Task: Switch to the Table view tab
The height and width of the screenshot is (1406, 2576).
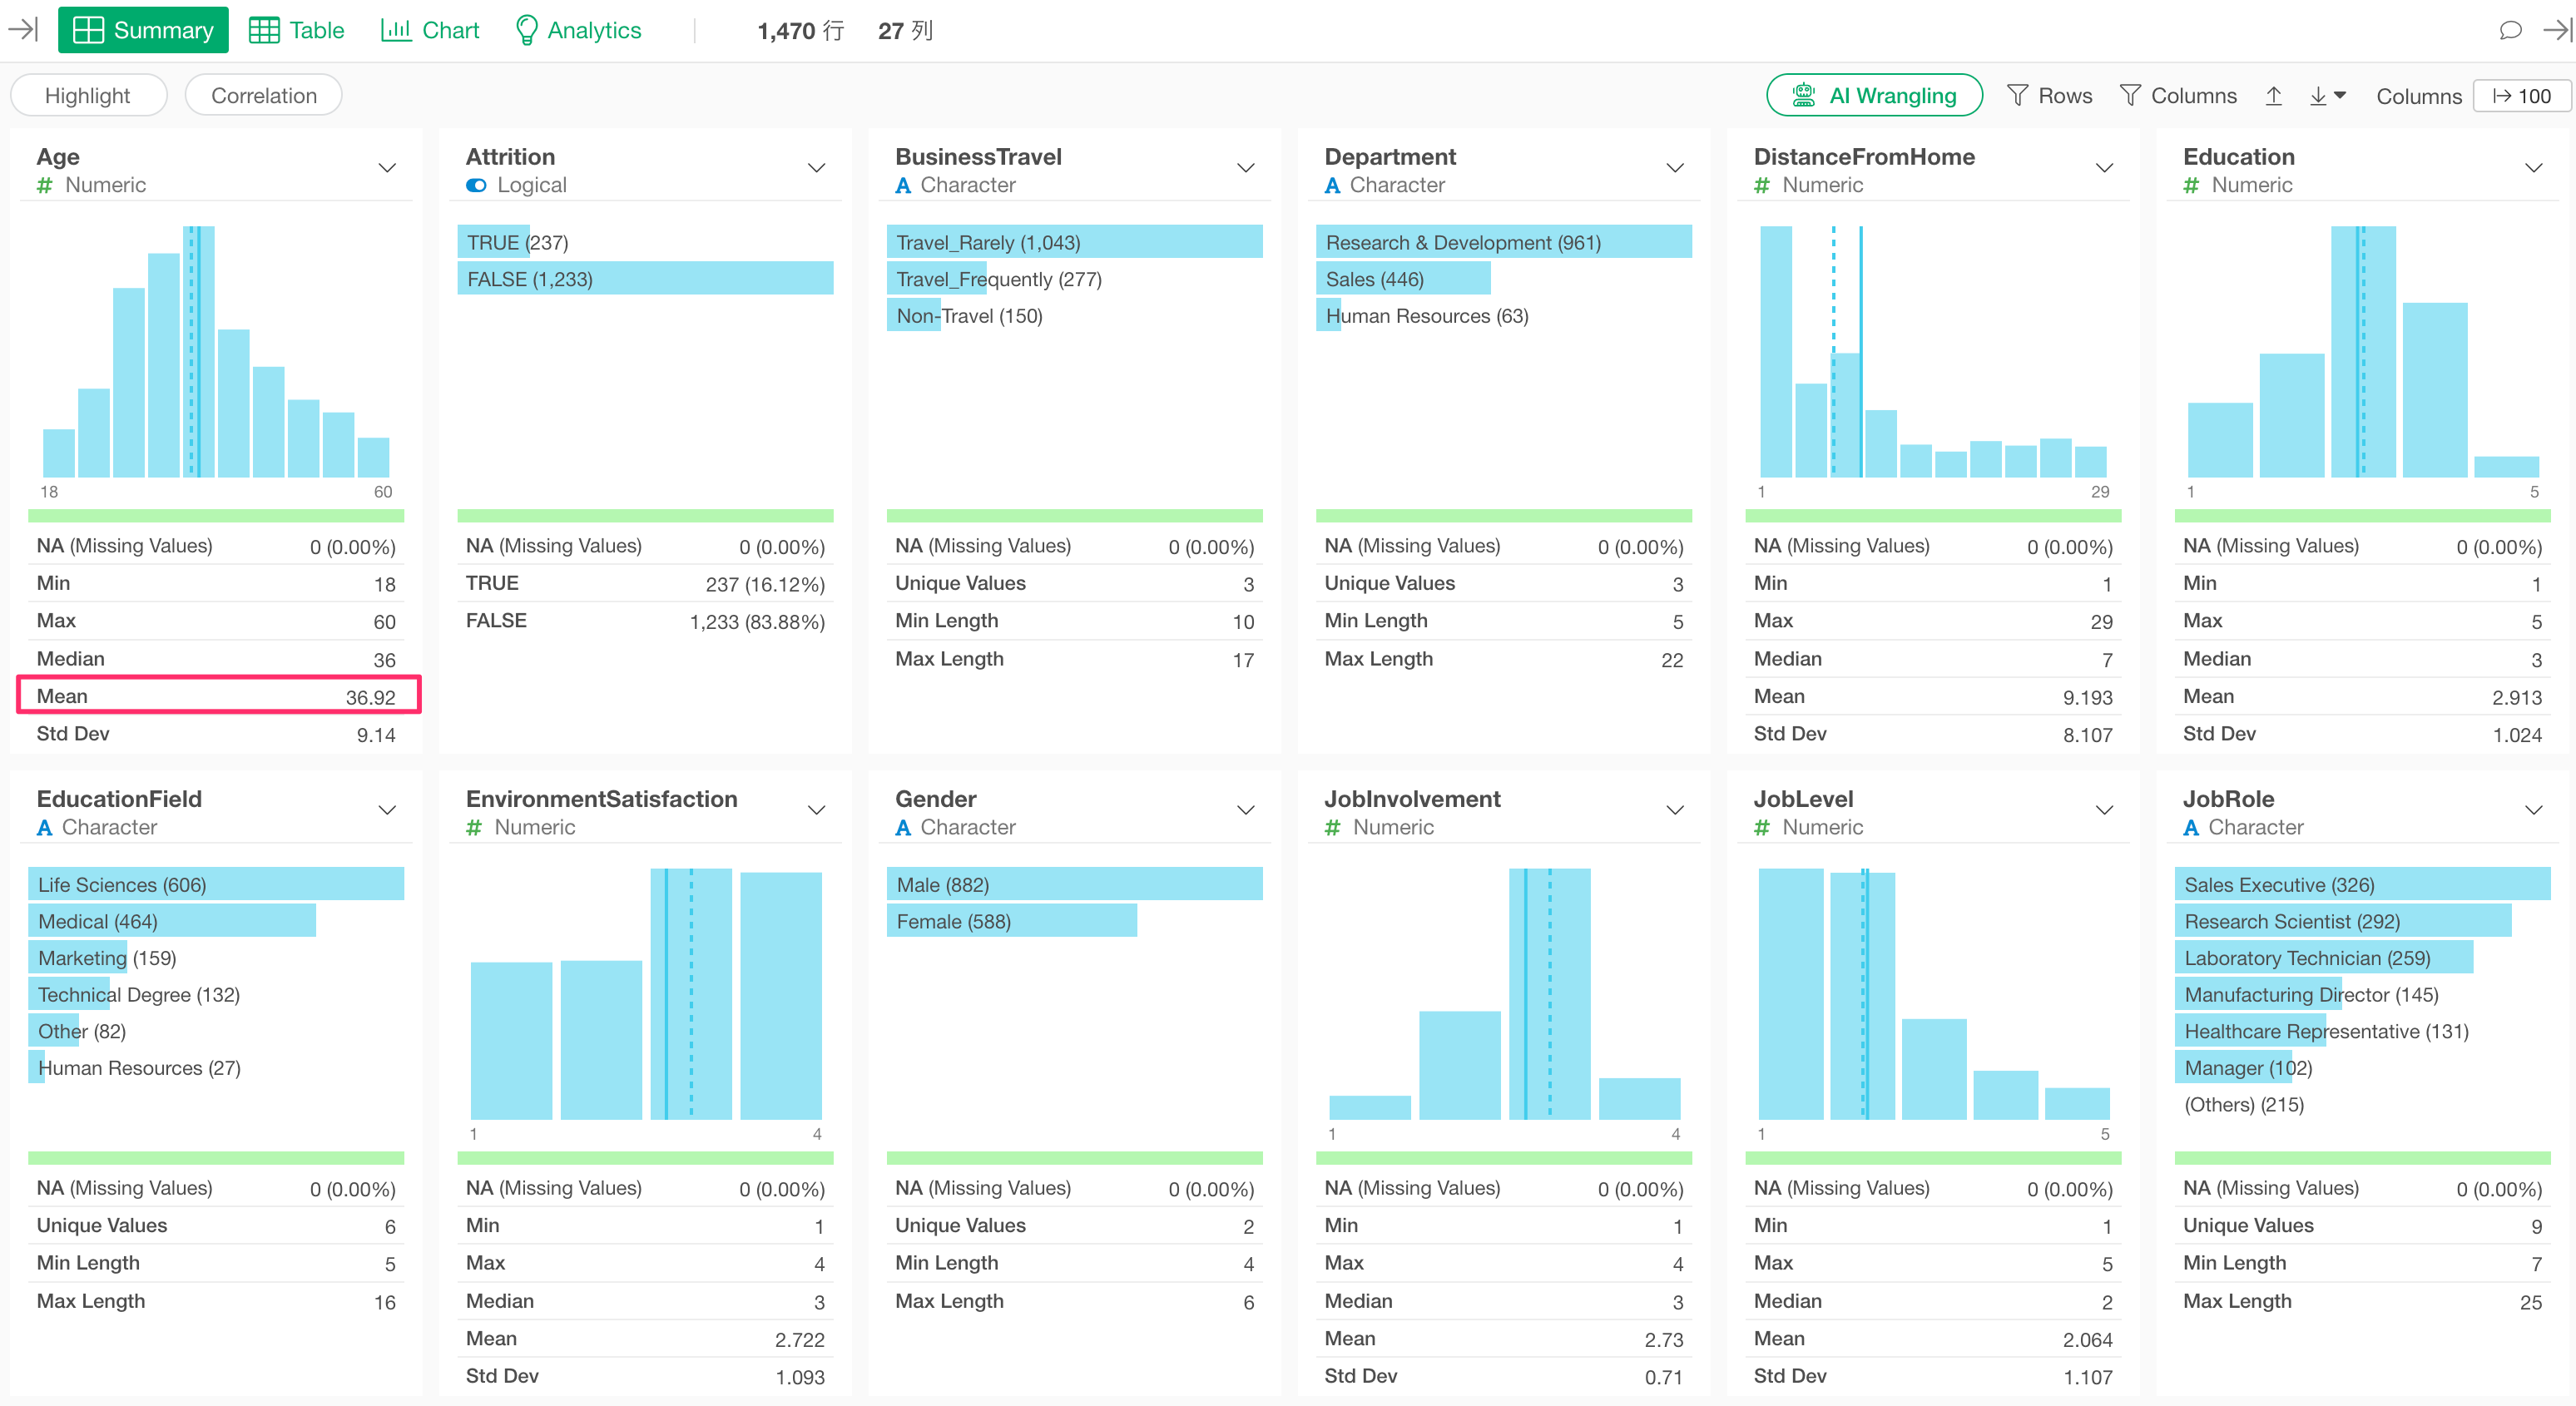Action: [296, 30]
